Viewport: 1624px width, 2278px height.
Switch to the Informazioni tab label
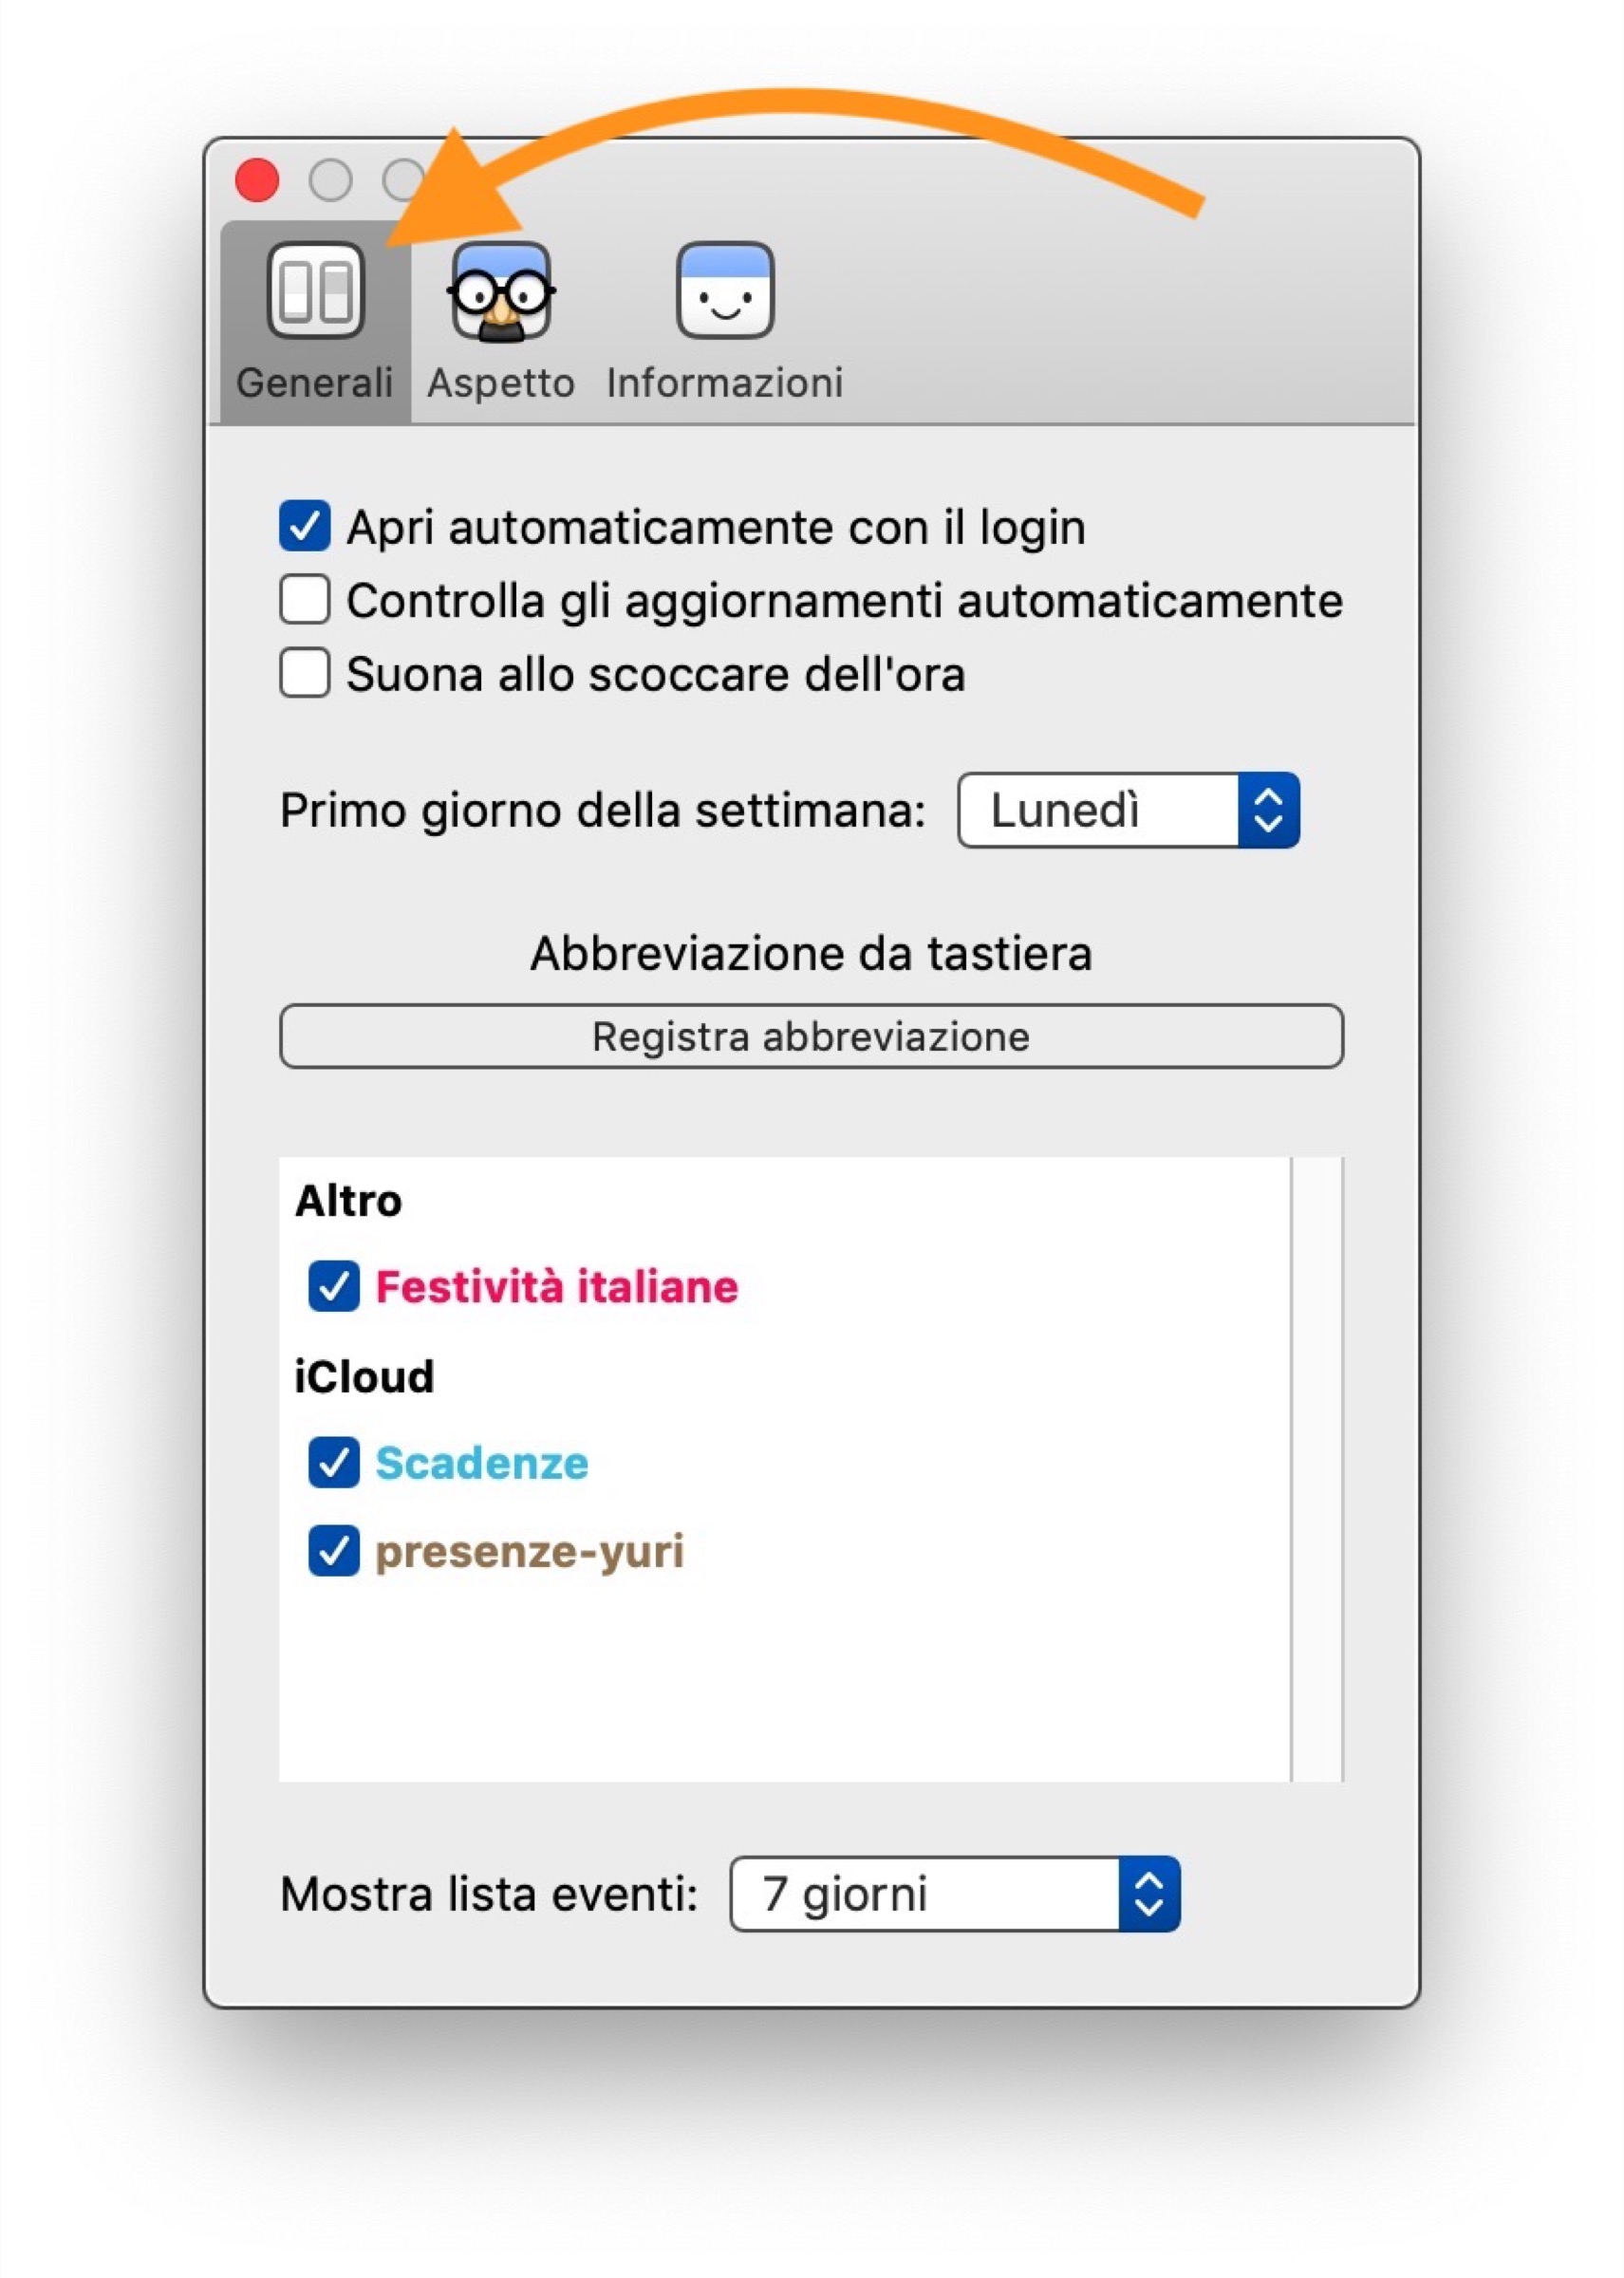tap(725, 383)
